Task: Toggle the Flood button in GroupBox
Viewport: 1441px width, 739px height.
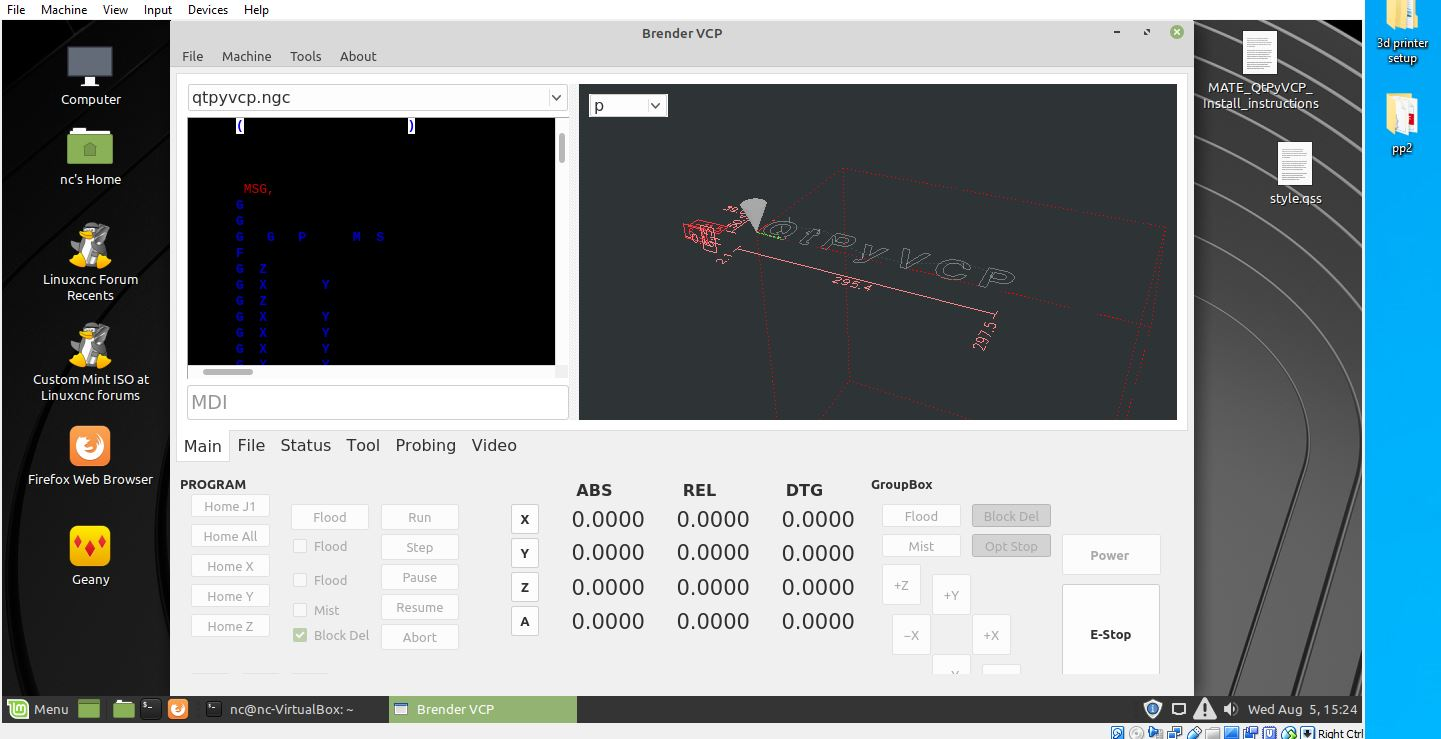Action: coord(921,516)
